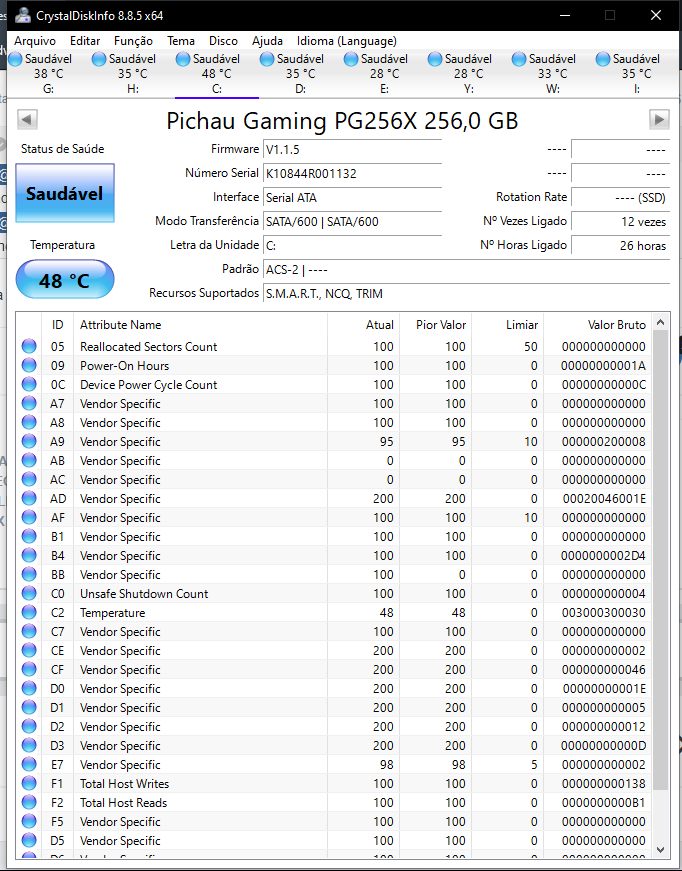The image size is (682, 871).
Task: Click the Nº Vezes Ligado value 12 vezes
Action: tap(620, 222)
